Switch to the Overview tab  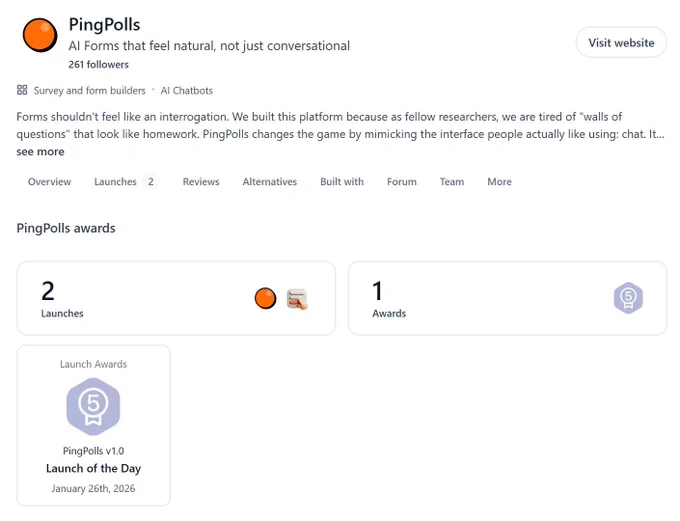point(49,182)
